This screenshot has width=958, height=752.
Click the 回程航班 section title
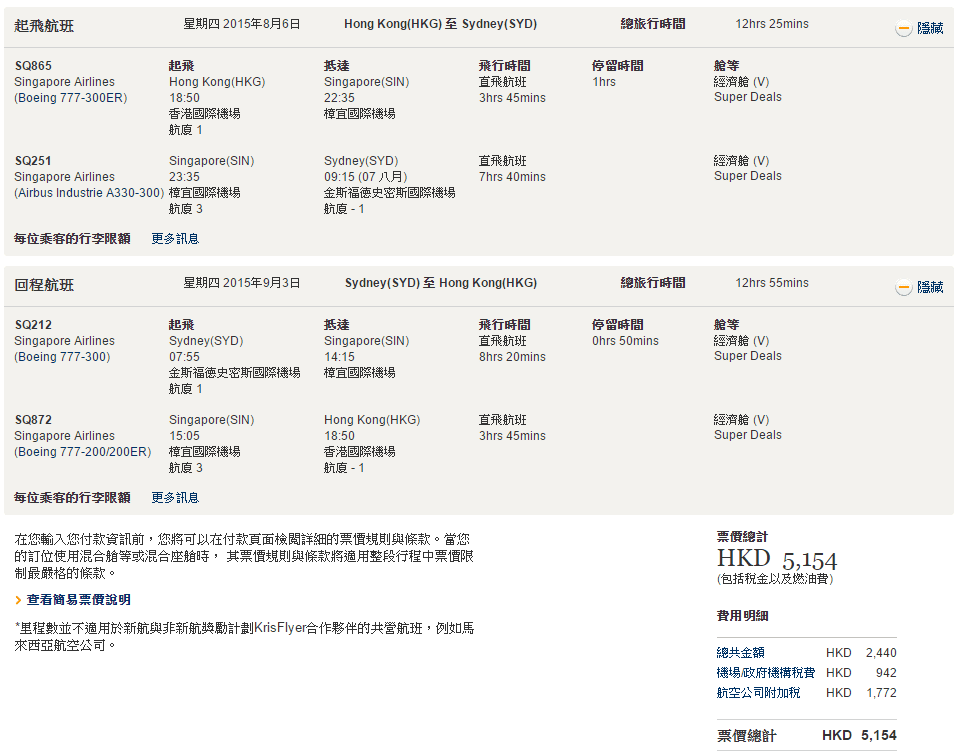point(44,285)
